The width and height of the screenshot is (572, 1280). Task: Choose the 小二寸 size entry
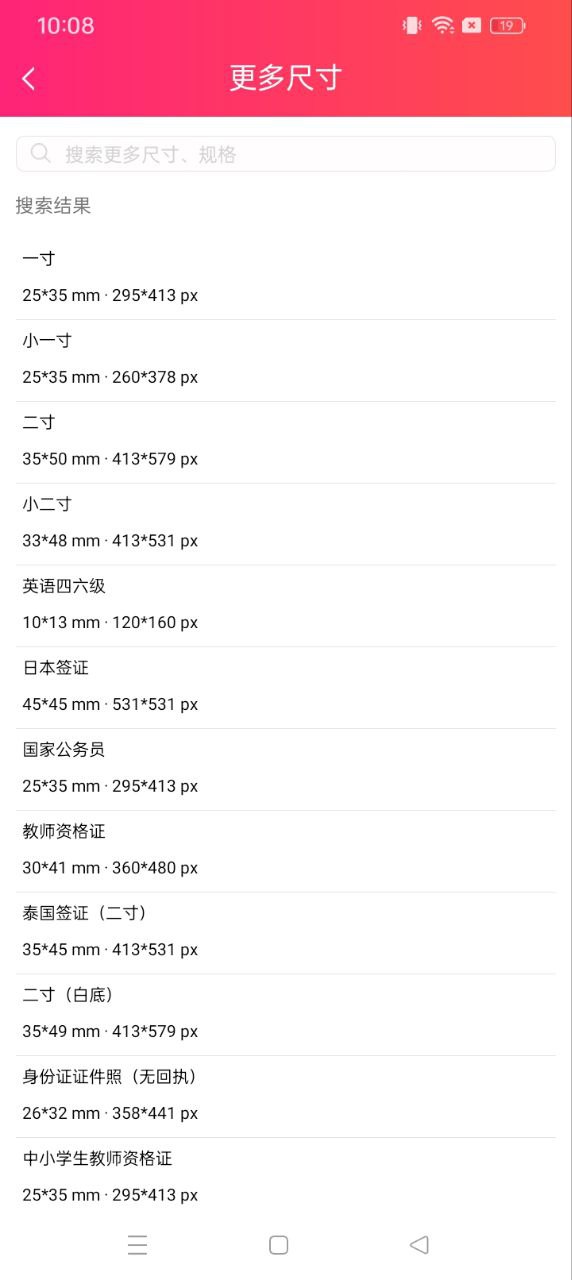[286, 524]
